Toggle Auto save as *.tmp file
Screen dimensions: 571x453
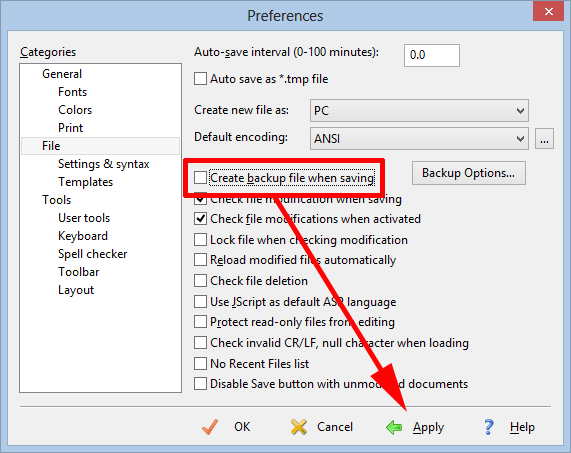pyautogui.click(x=200, y=79)
